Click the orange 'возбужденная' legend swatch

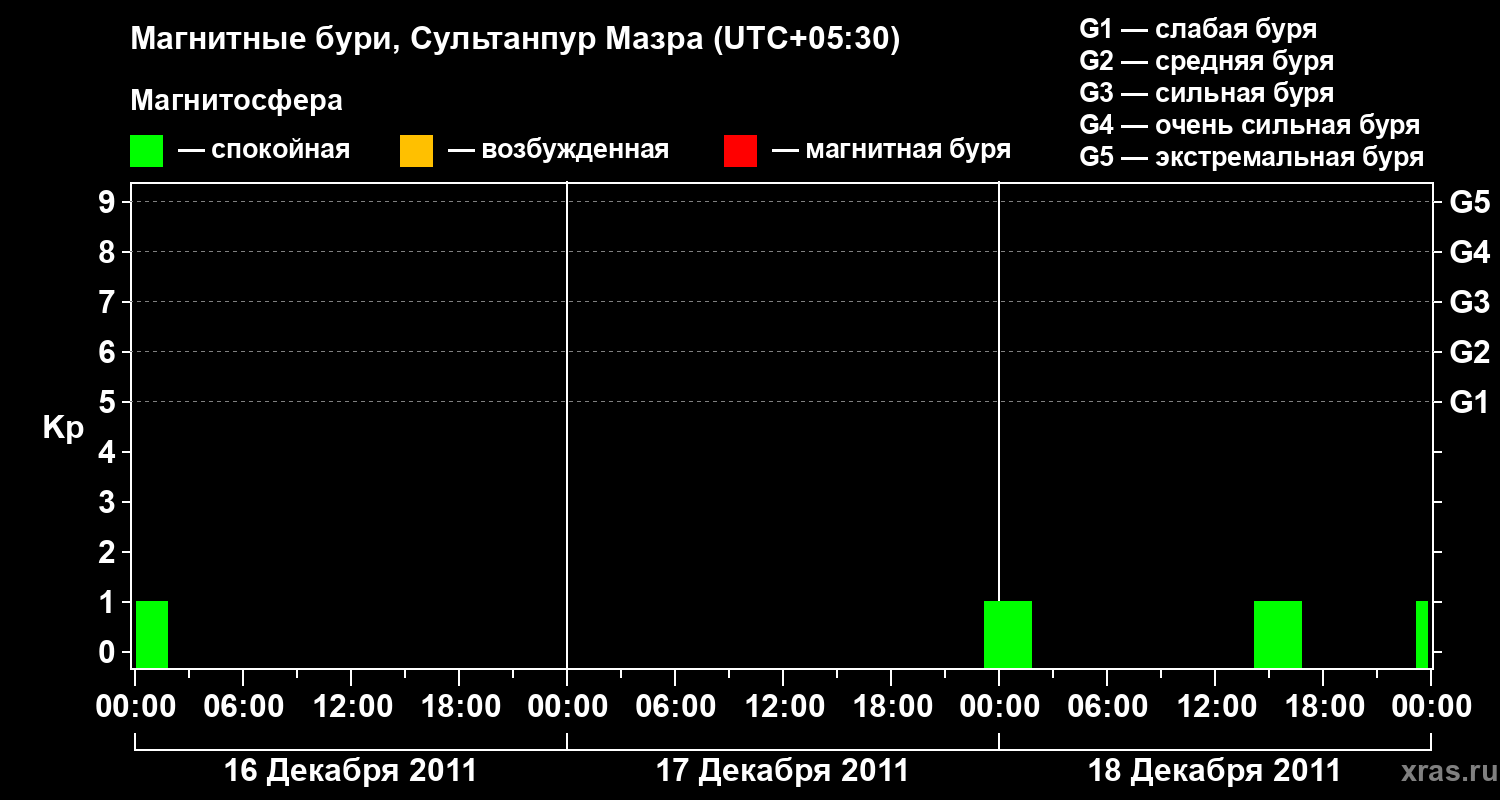click(416, 151)
